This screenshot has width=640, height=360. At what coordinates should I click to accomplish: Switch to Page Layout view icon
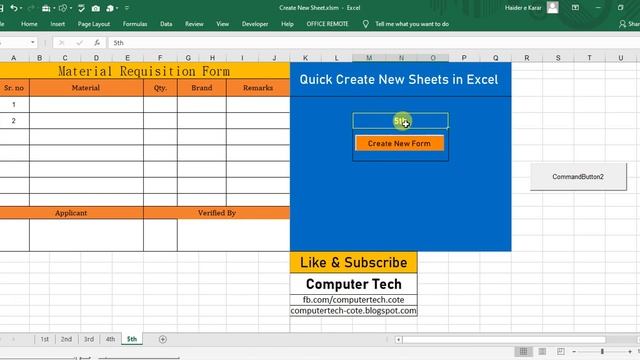coord(542,351)
